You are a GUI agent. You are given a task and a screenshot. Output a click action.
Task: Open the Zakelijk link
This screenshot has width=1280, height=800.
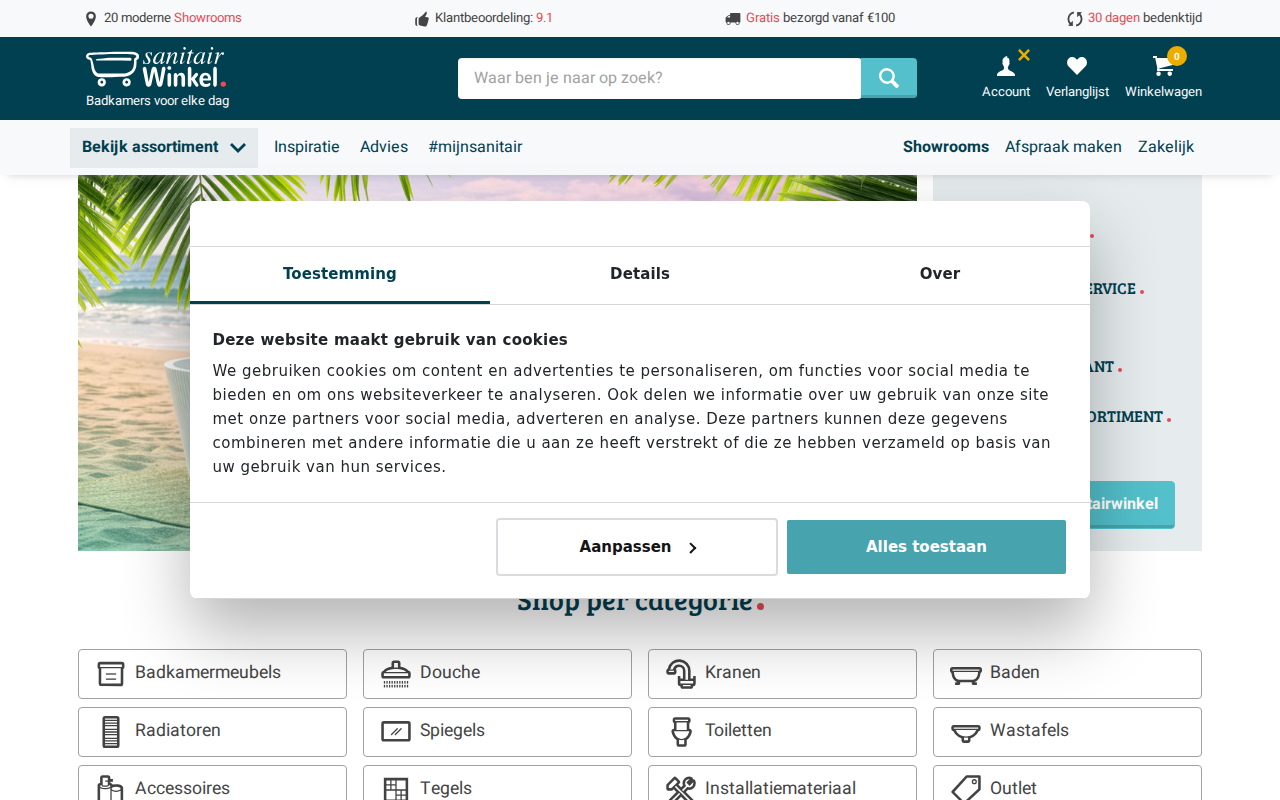coord(1166,147)
